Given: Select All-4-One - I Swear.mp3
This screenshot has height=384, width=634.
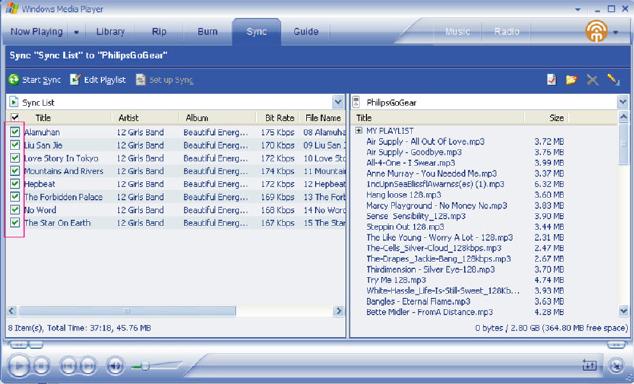Looking at the screenshot, I should pyautogui.click(x=410, y=162).
